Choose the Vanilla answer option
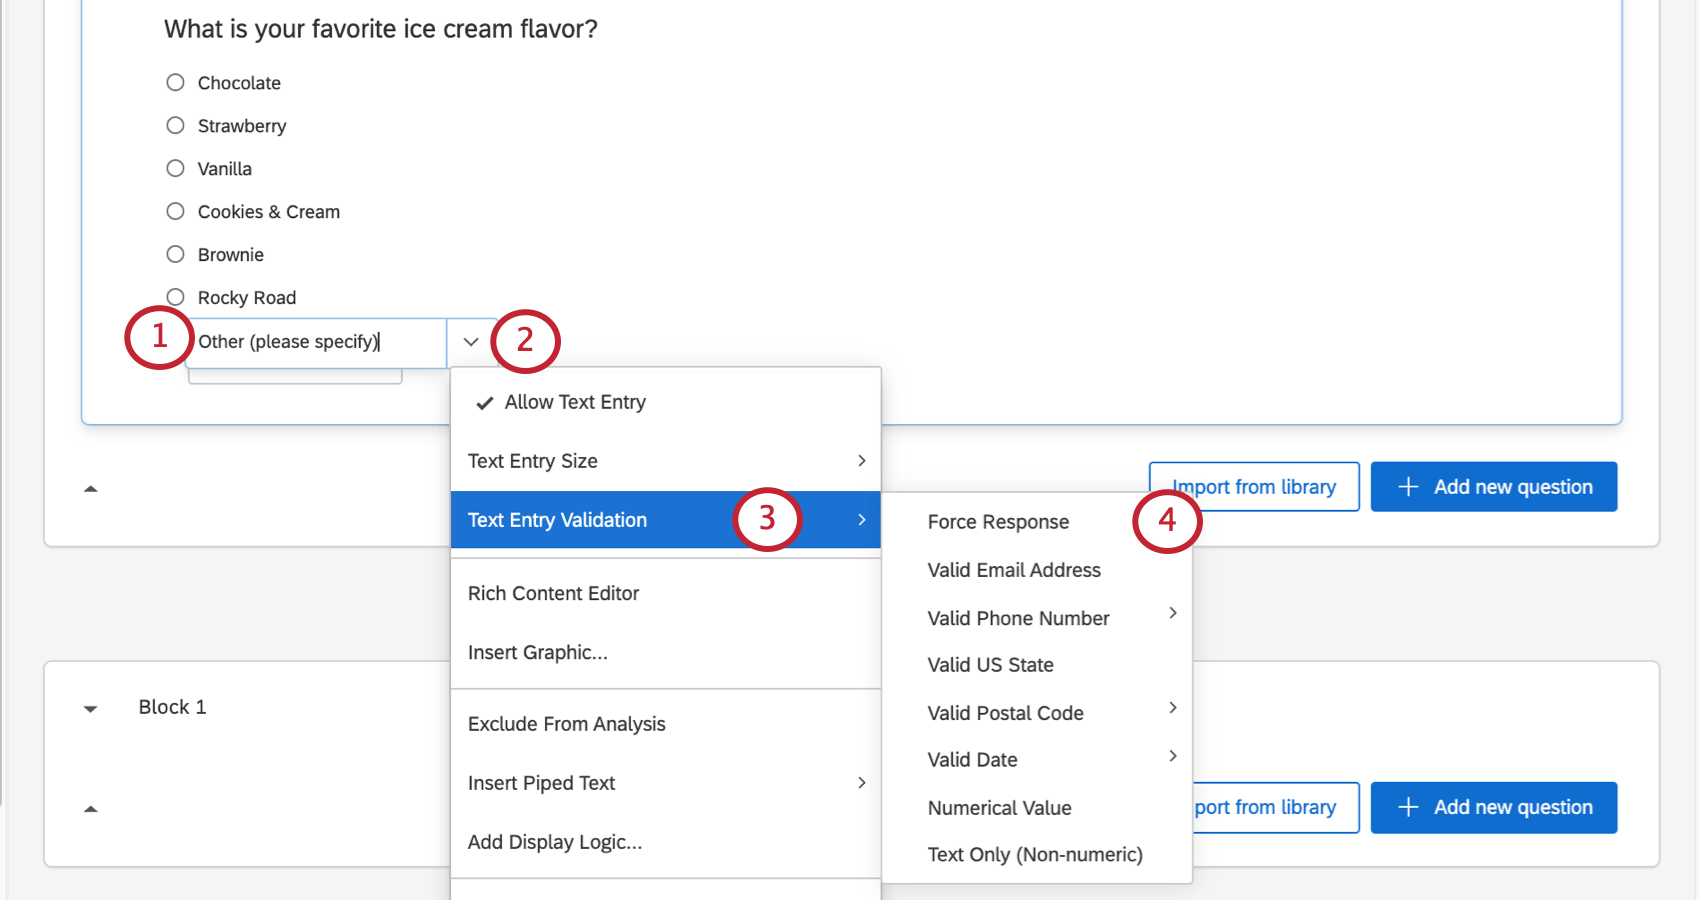The height and width of the screenshot is (900, 1700). pyautogui.click(x=175, y=168)
